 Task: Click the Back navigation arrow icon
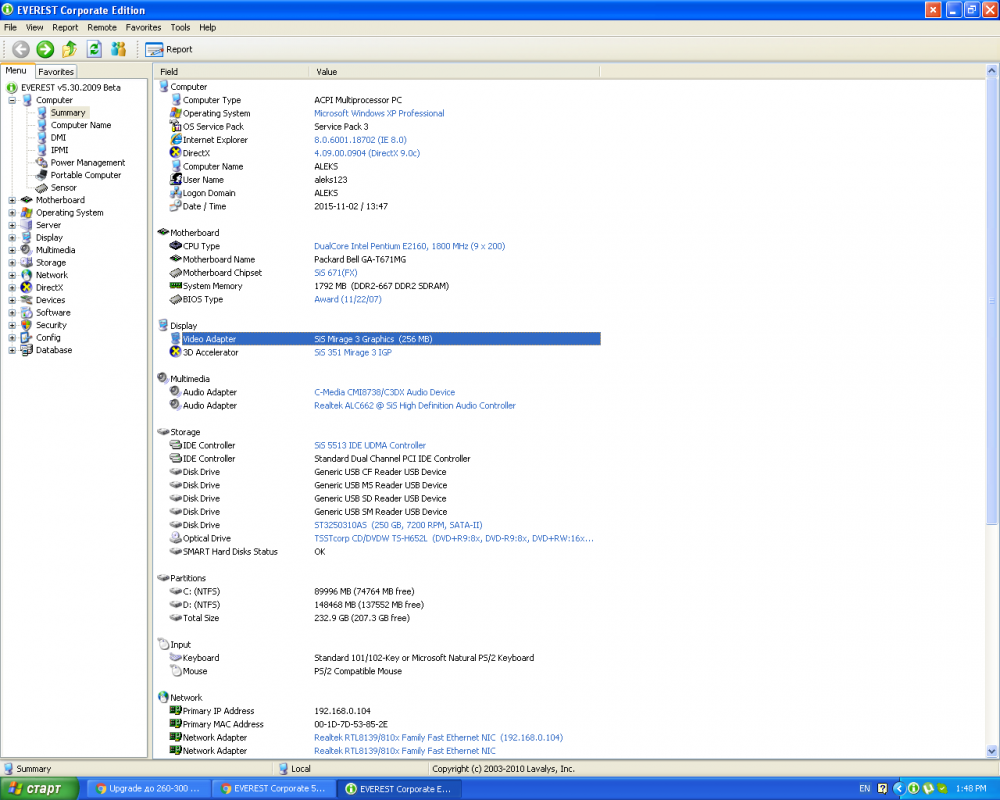pyautogui.click(x=20, y=49)
